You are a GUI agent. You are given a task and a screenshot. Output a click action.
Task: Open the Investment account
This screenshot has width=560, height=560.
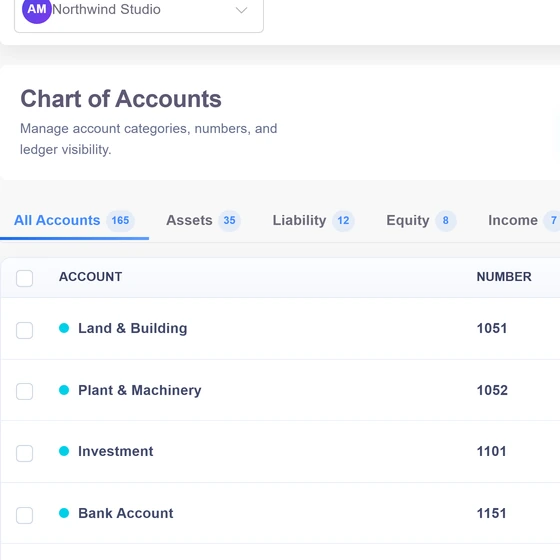(x=116, y=451)
